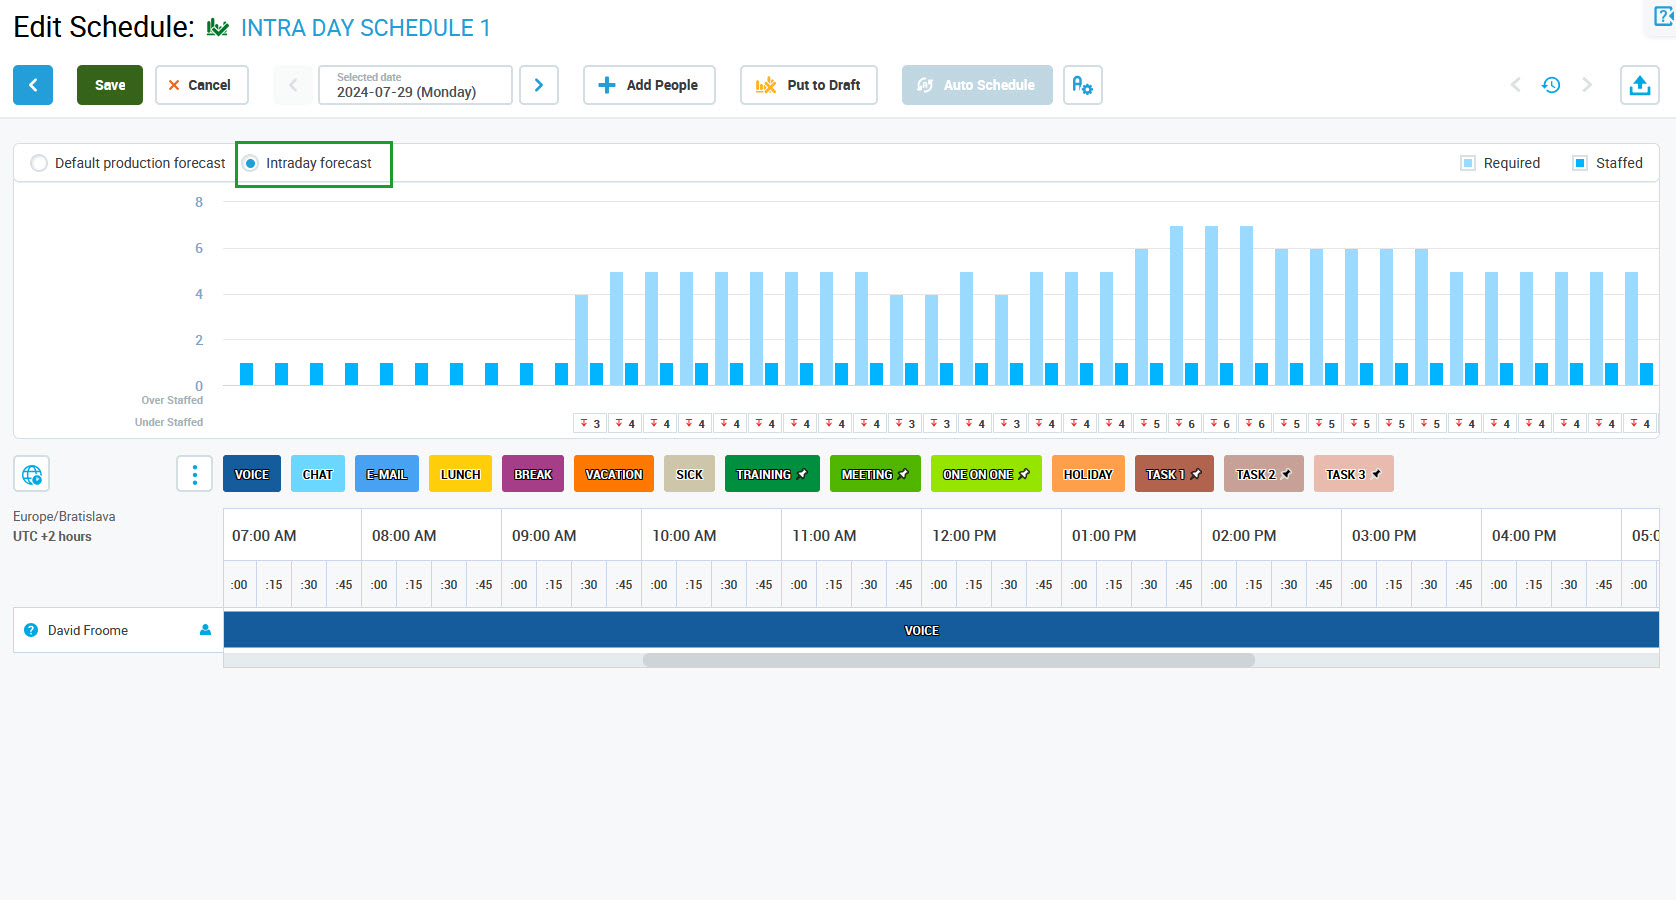Open the three-dot activities options menu
The image size is (1676, 900).
click(194, 474)
